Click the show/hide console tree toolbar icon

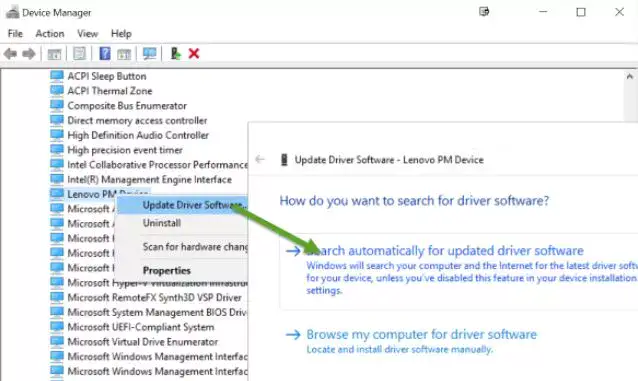pos(54,53)
